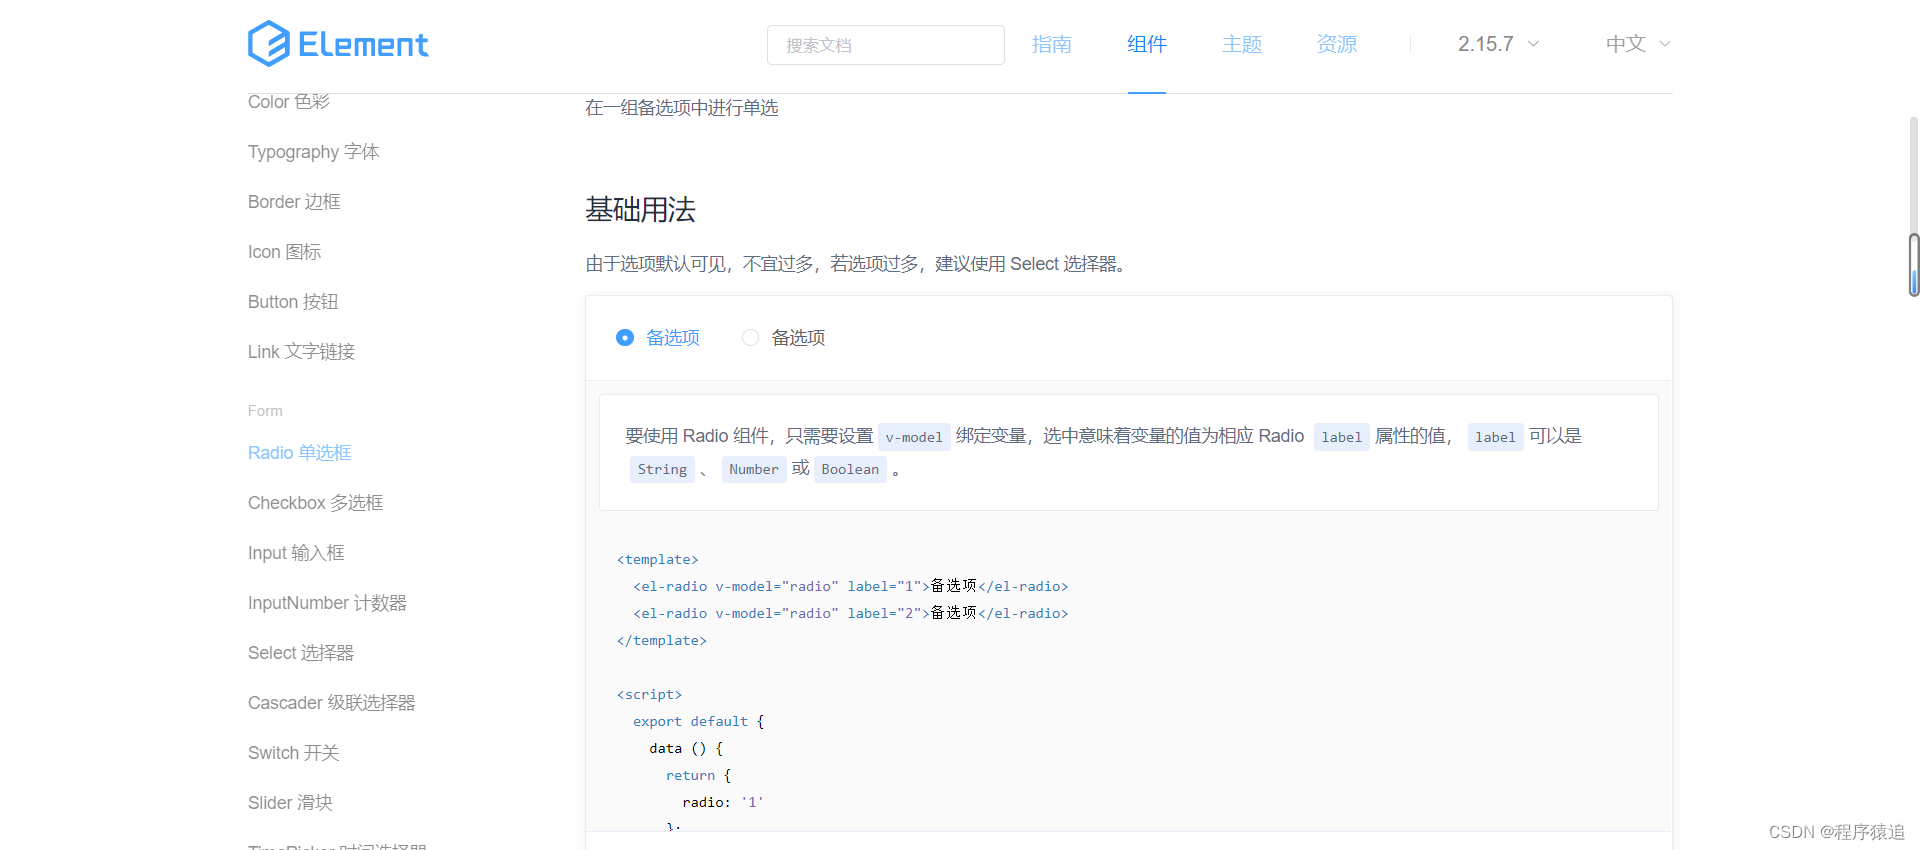Click the Element logo
The width and height of the screenshot is (1920, 850).
[x=338, y=44]
